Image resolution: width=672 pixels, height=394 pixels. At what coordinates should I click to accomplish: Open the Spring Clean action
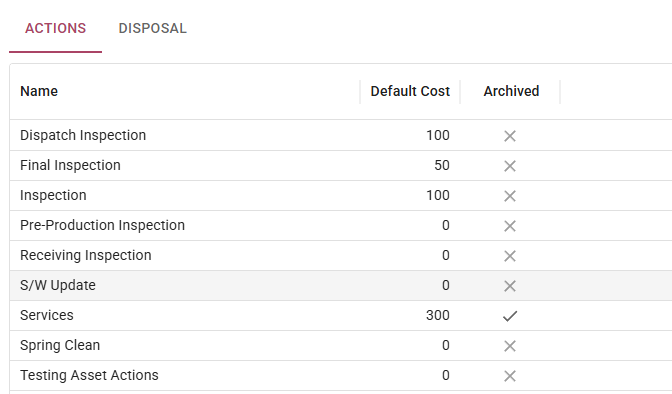pos(60,345)
